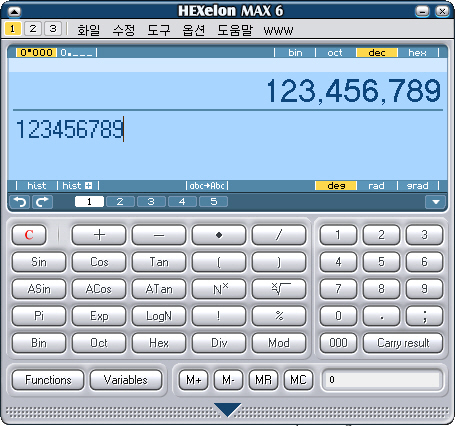
Task: Click the multiply dot key
Action: (x=219, y=235)
